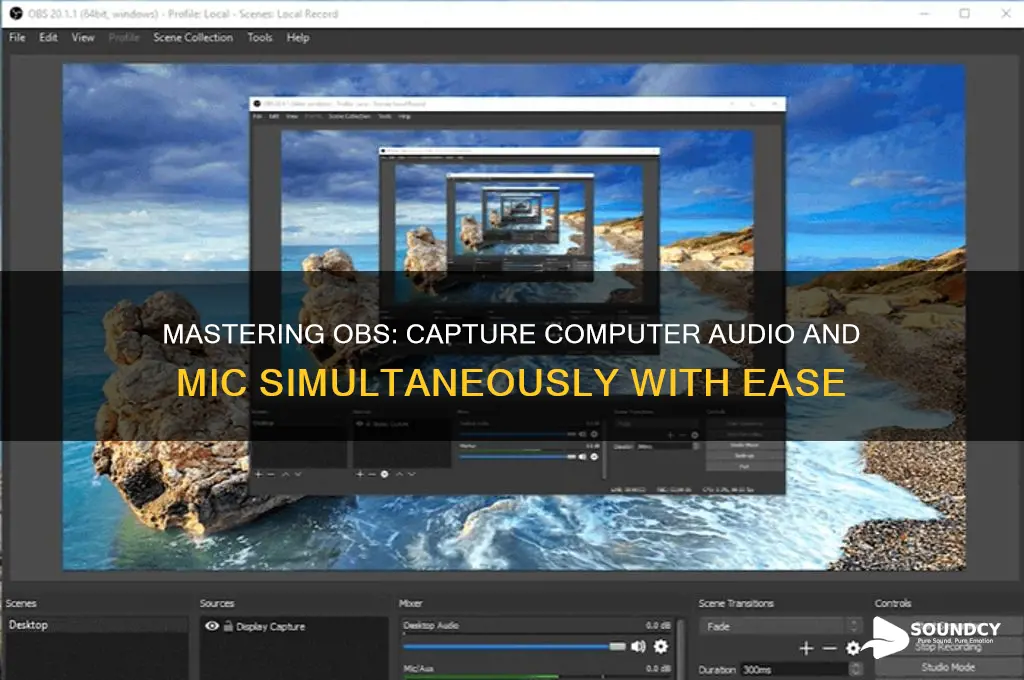Maximize the OBS window
Viewport: 1024px width, 680px height.
click(965, 14)
